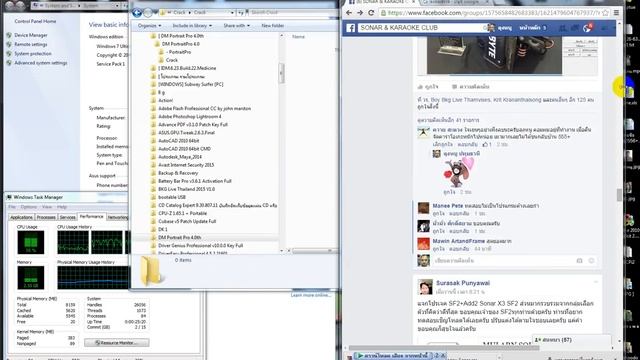Click the emoji icon in comment box
The width and height of the screenshot is (640, 360).
[x=591, y=260]
